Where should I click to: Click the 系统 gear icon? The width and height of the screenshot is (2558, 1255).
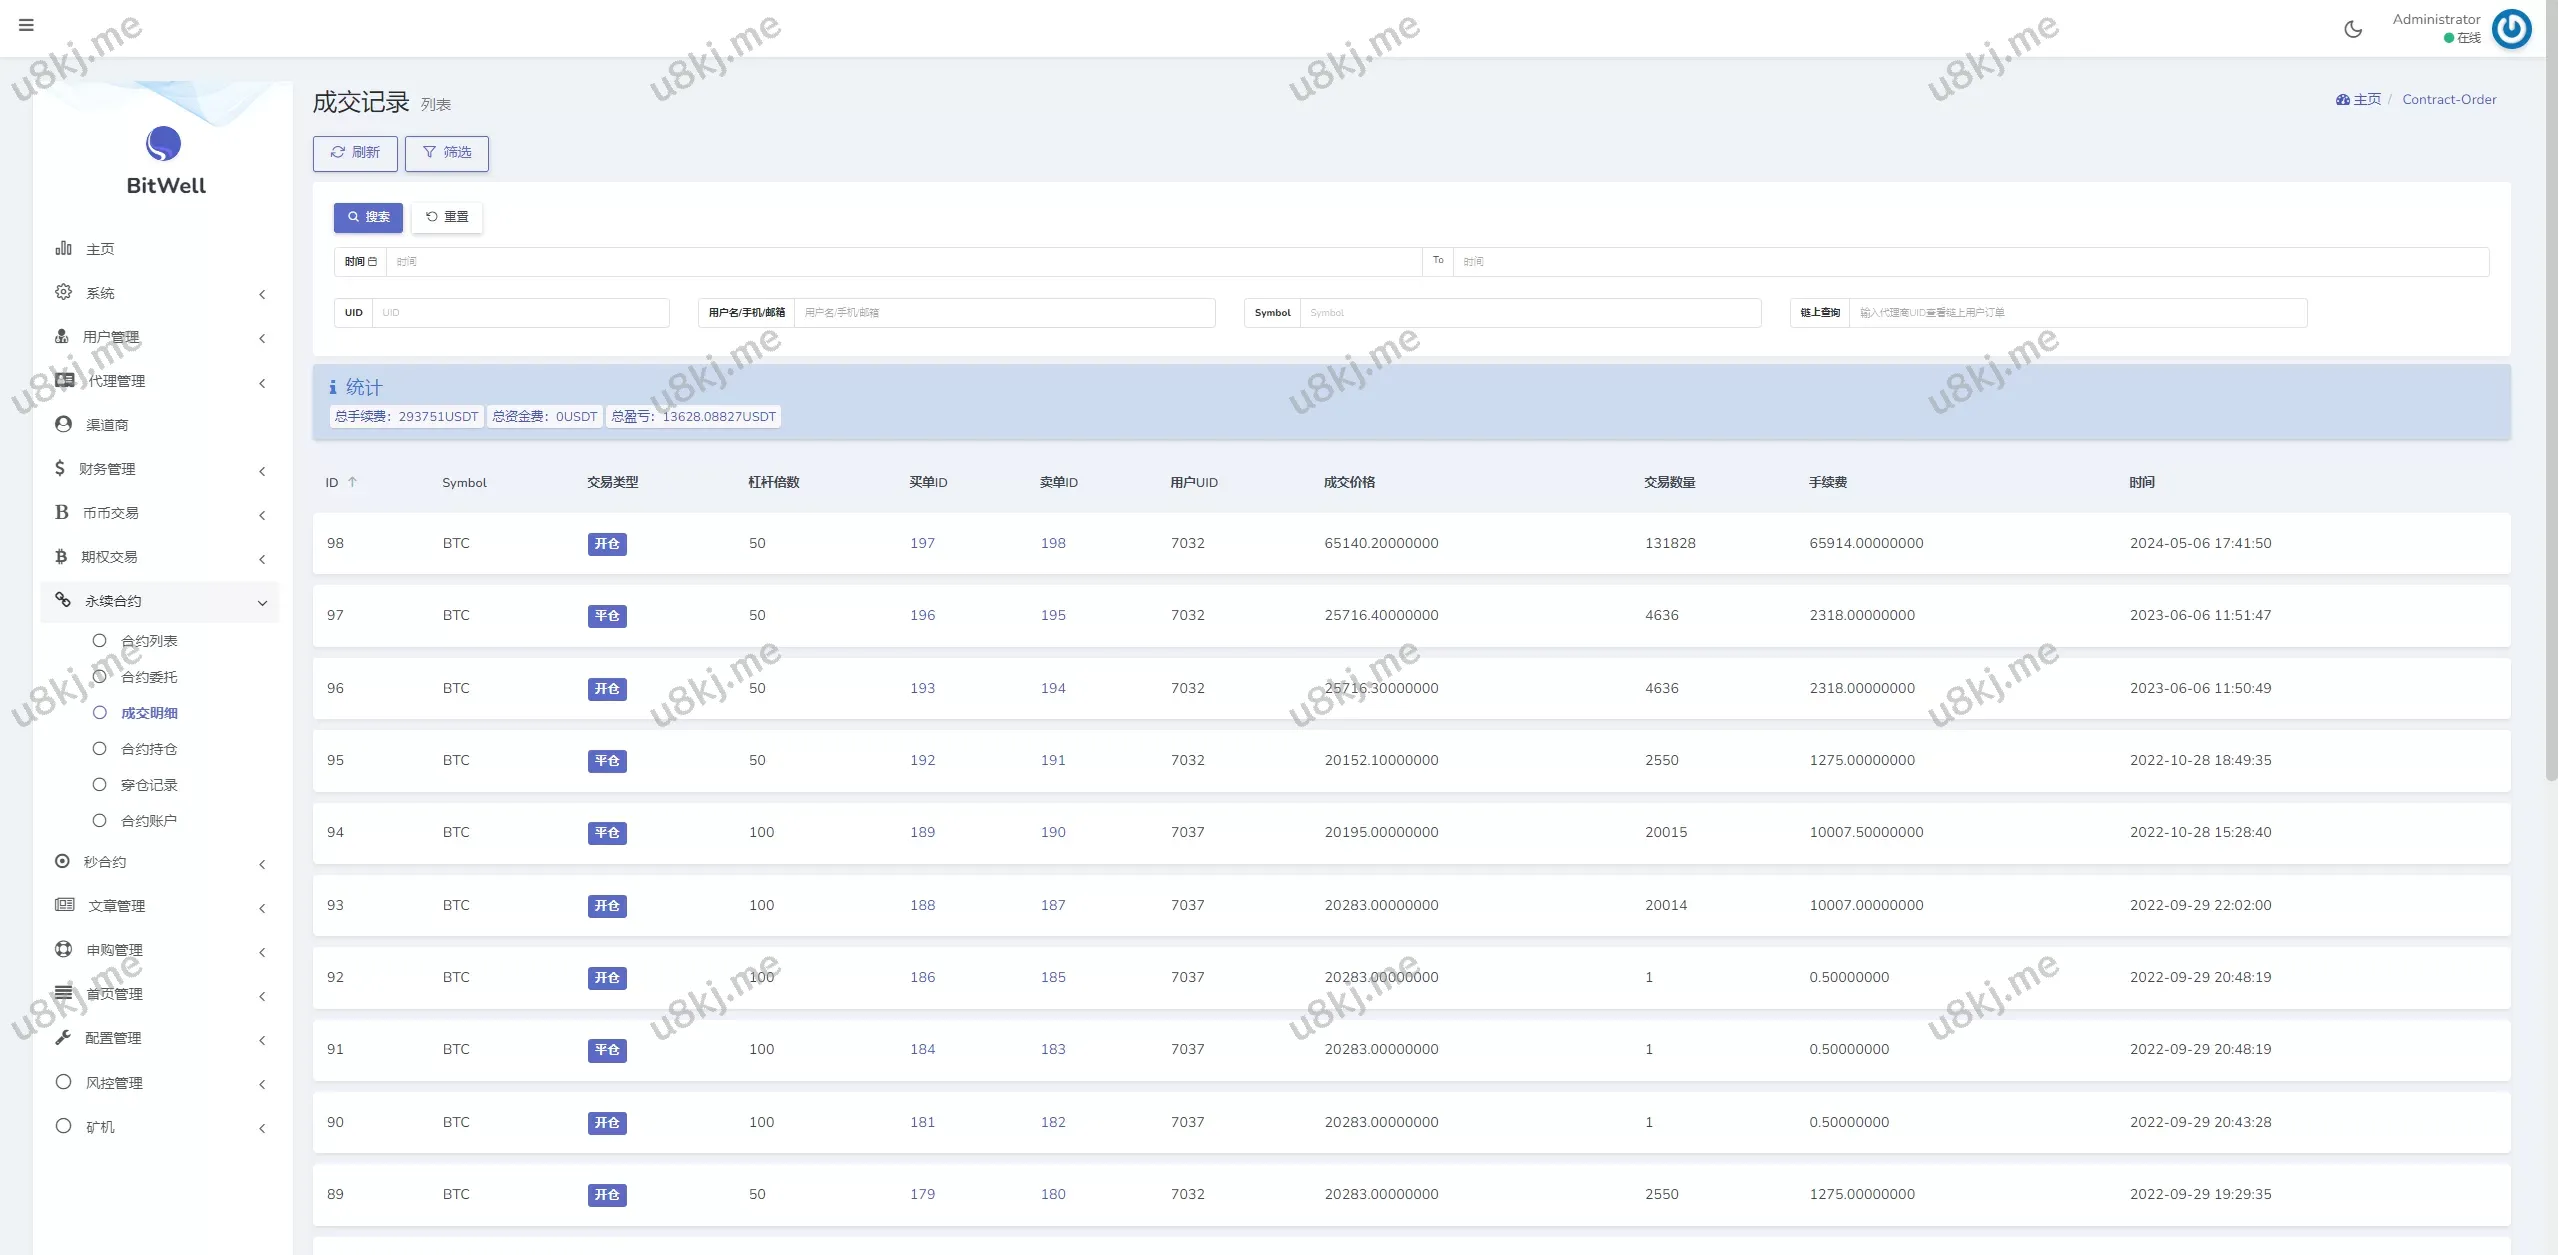pyautogui.click(x=63, y=292)
